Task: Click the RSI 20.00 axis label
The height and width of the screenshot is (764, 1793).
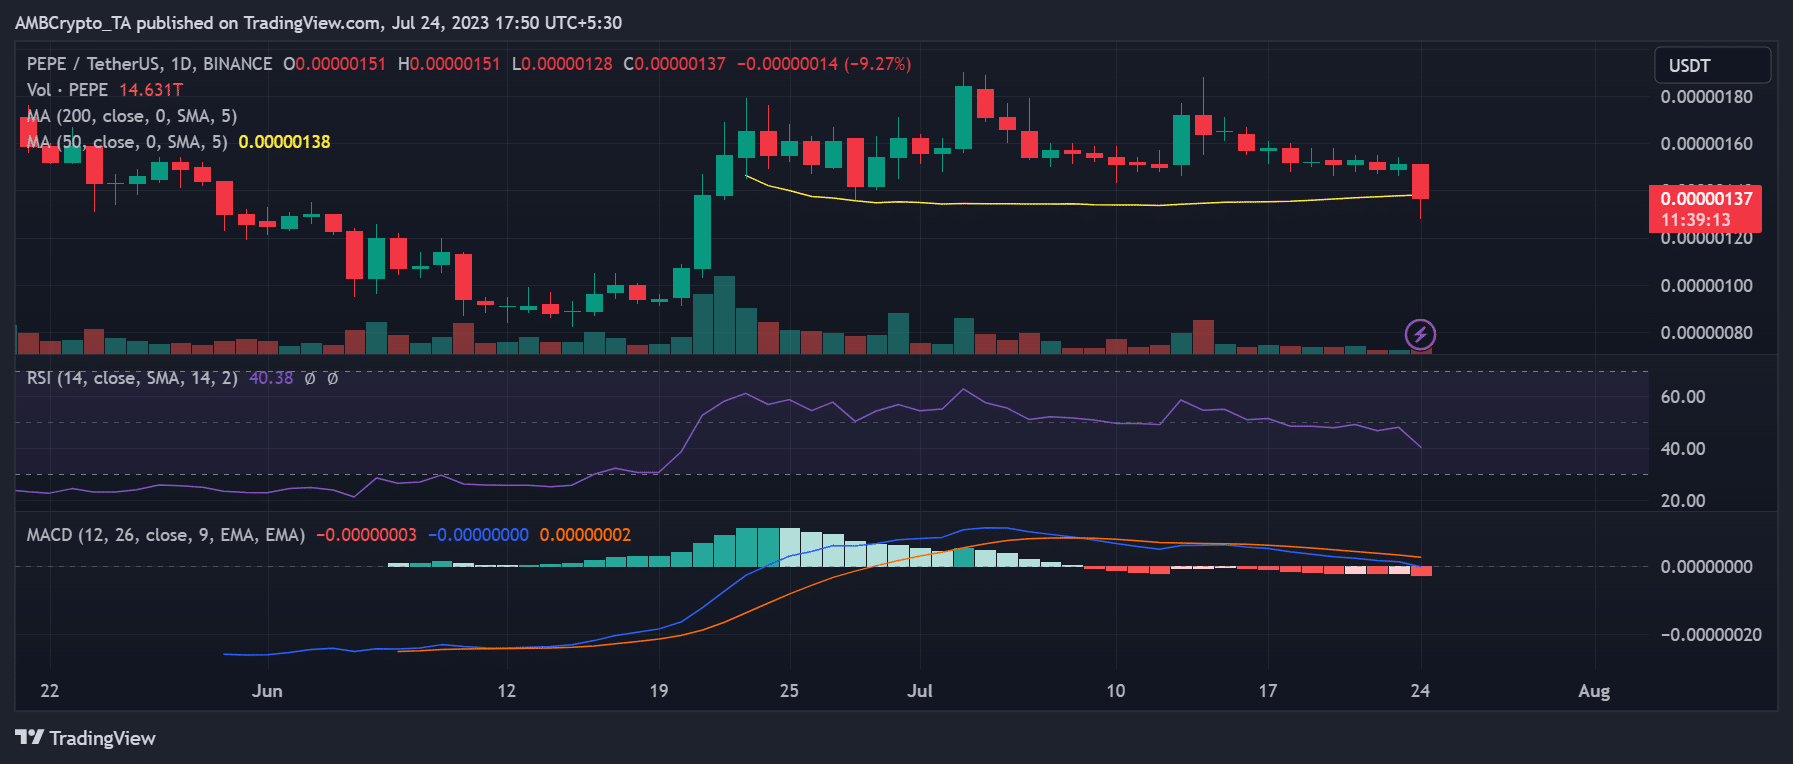Action: click(1683, 501)
